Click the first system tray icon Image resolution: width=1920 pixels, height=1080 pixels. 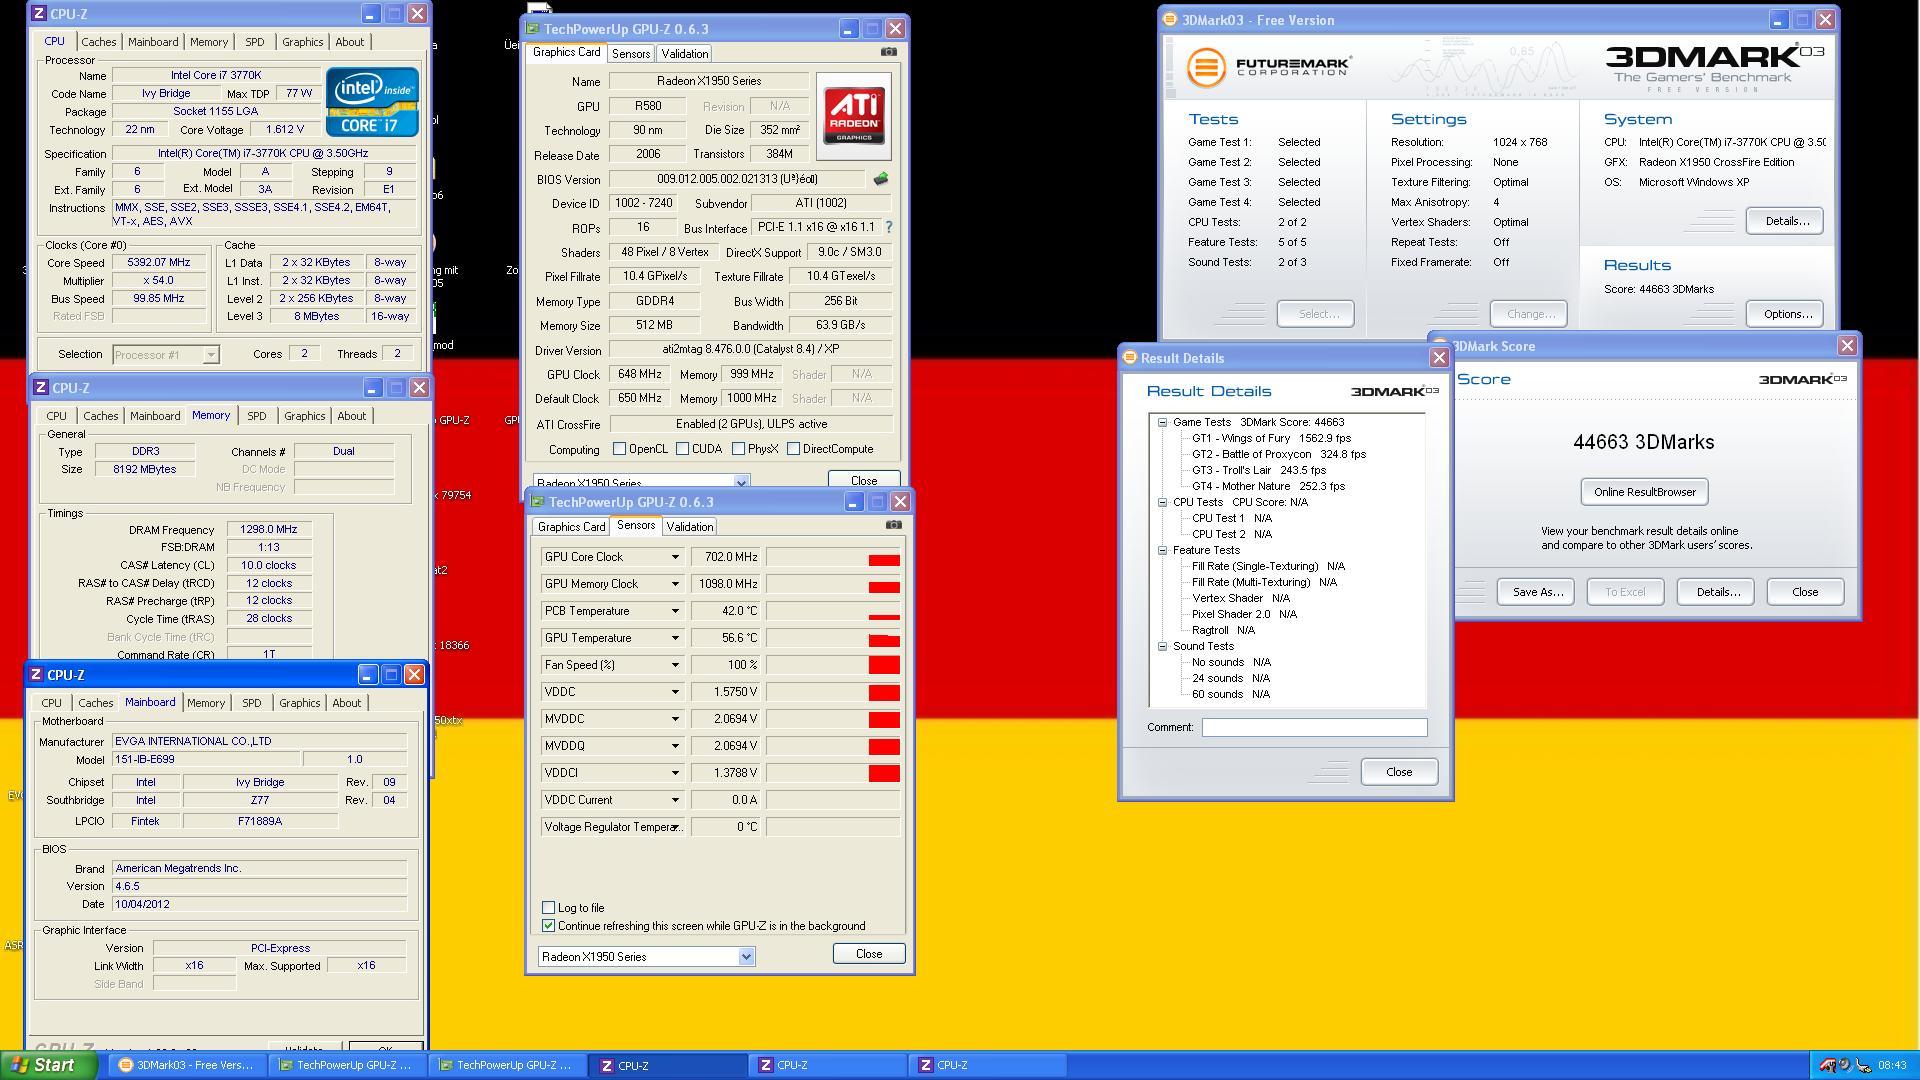tap(1826, 1065)
